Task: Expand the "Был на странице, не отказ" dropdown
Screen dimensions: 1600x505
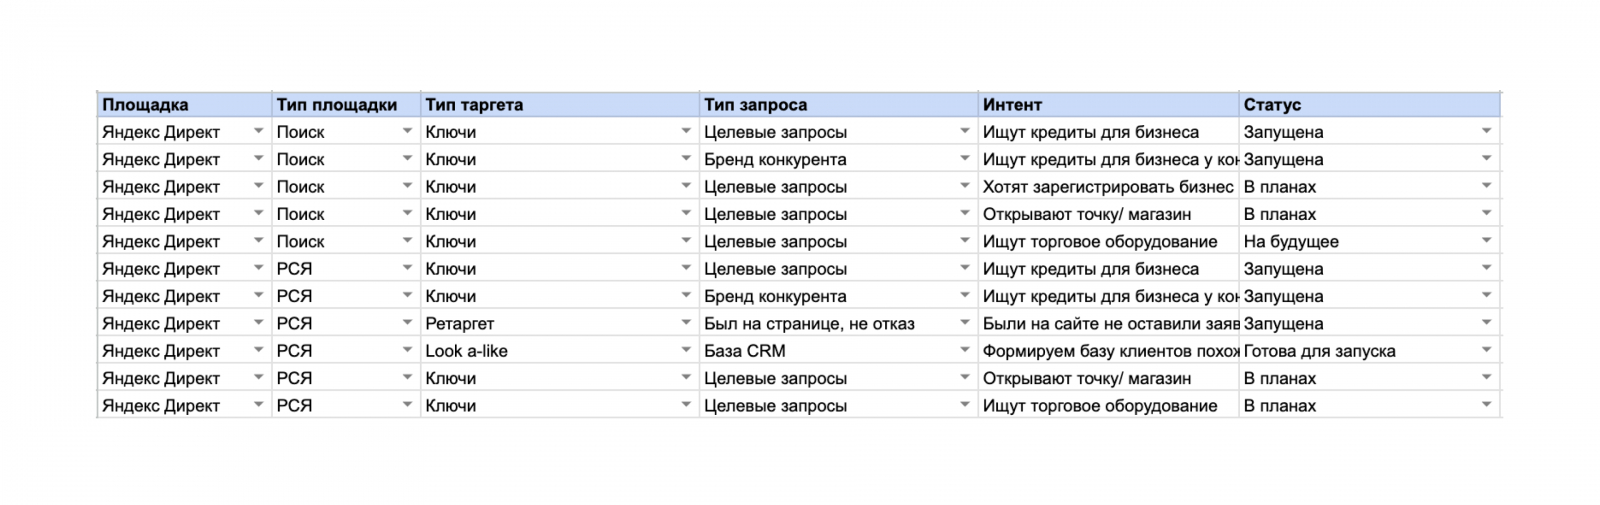Action: 964,324
